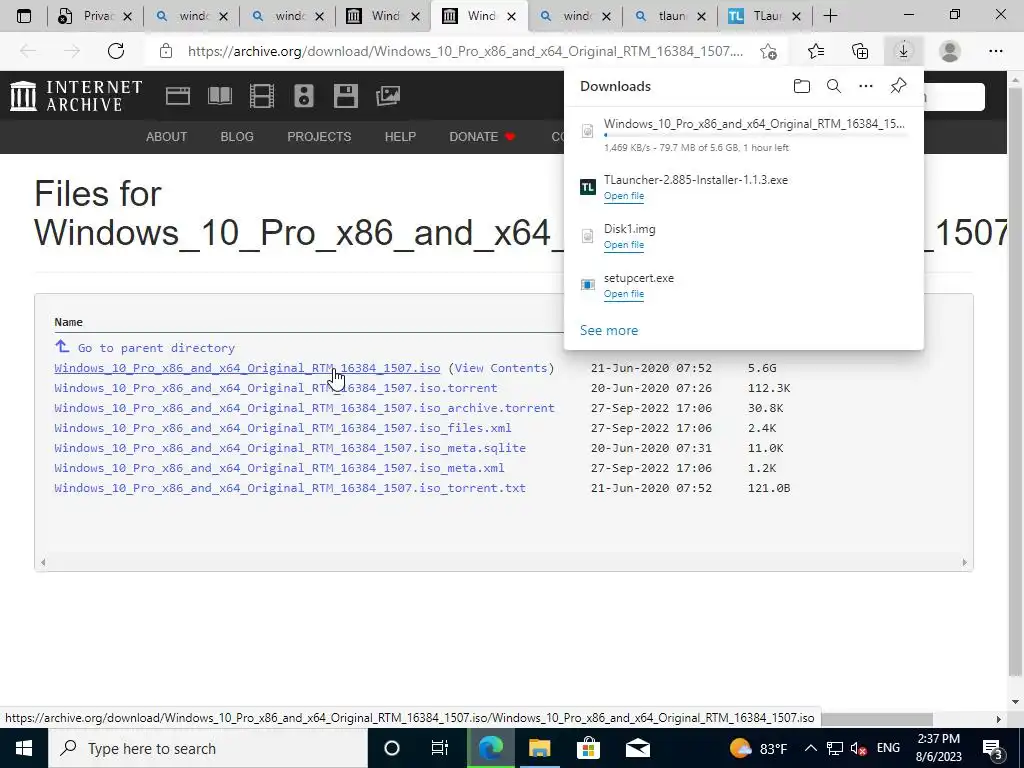This screenshot has height=768, width=1024.
Task: View site information lock icon
Action: pos(166,51)
